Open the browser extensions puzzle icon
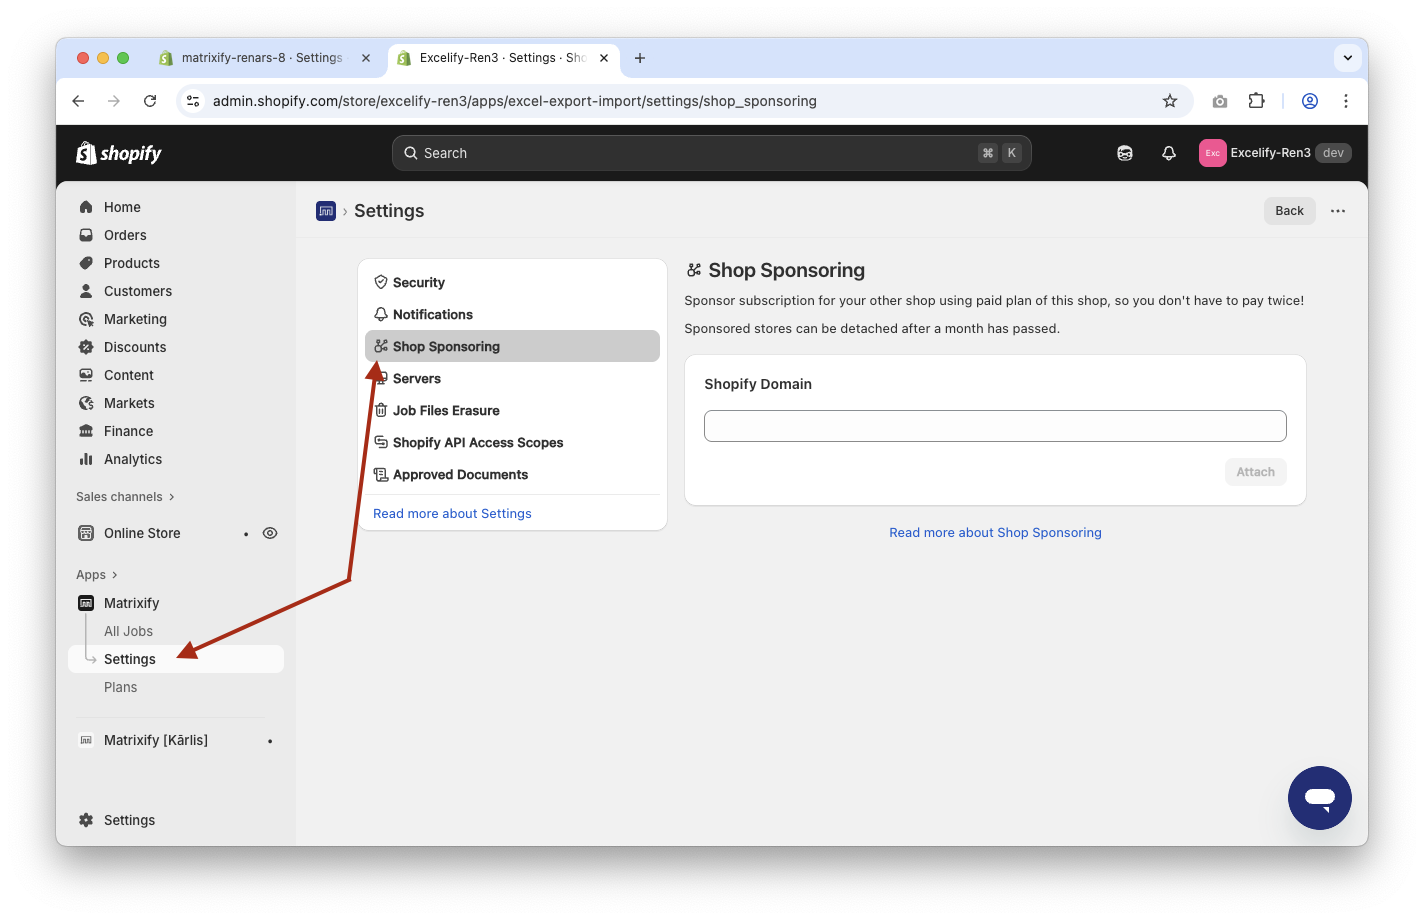 coord(1256,101)
